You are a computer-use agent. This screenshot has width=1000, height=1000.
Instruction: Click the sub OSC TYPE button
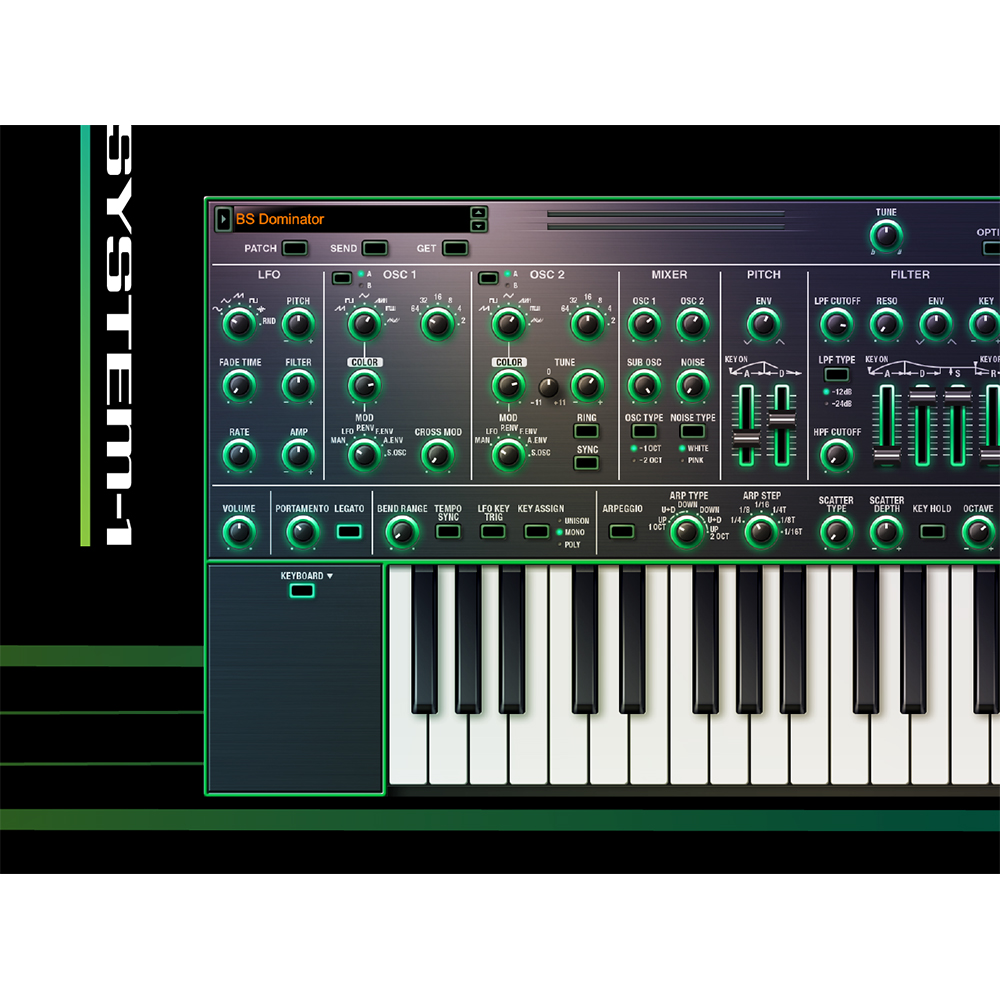click(644, 432)
